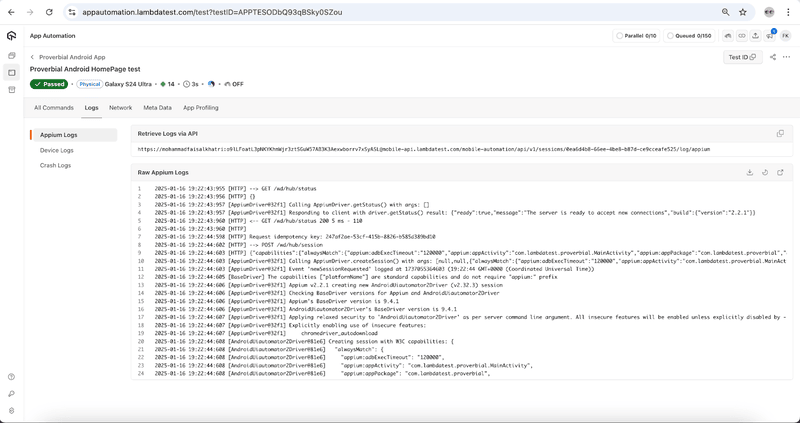Select Appium Logs in the log list
Image resolution: width=800 pixels, height=423 pixels.
[74, 135]
